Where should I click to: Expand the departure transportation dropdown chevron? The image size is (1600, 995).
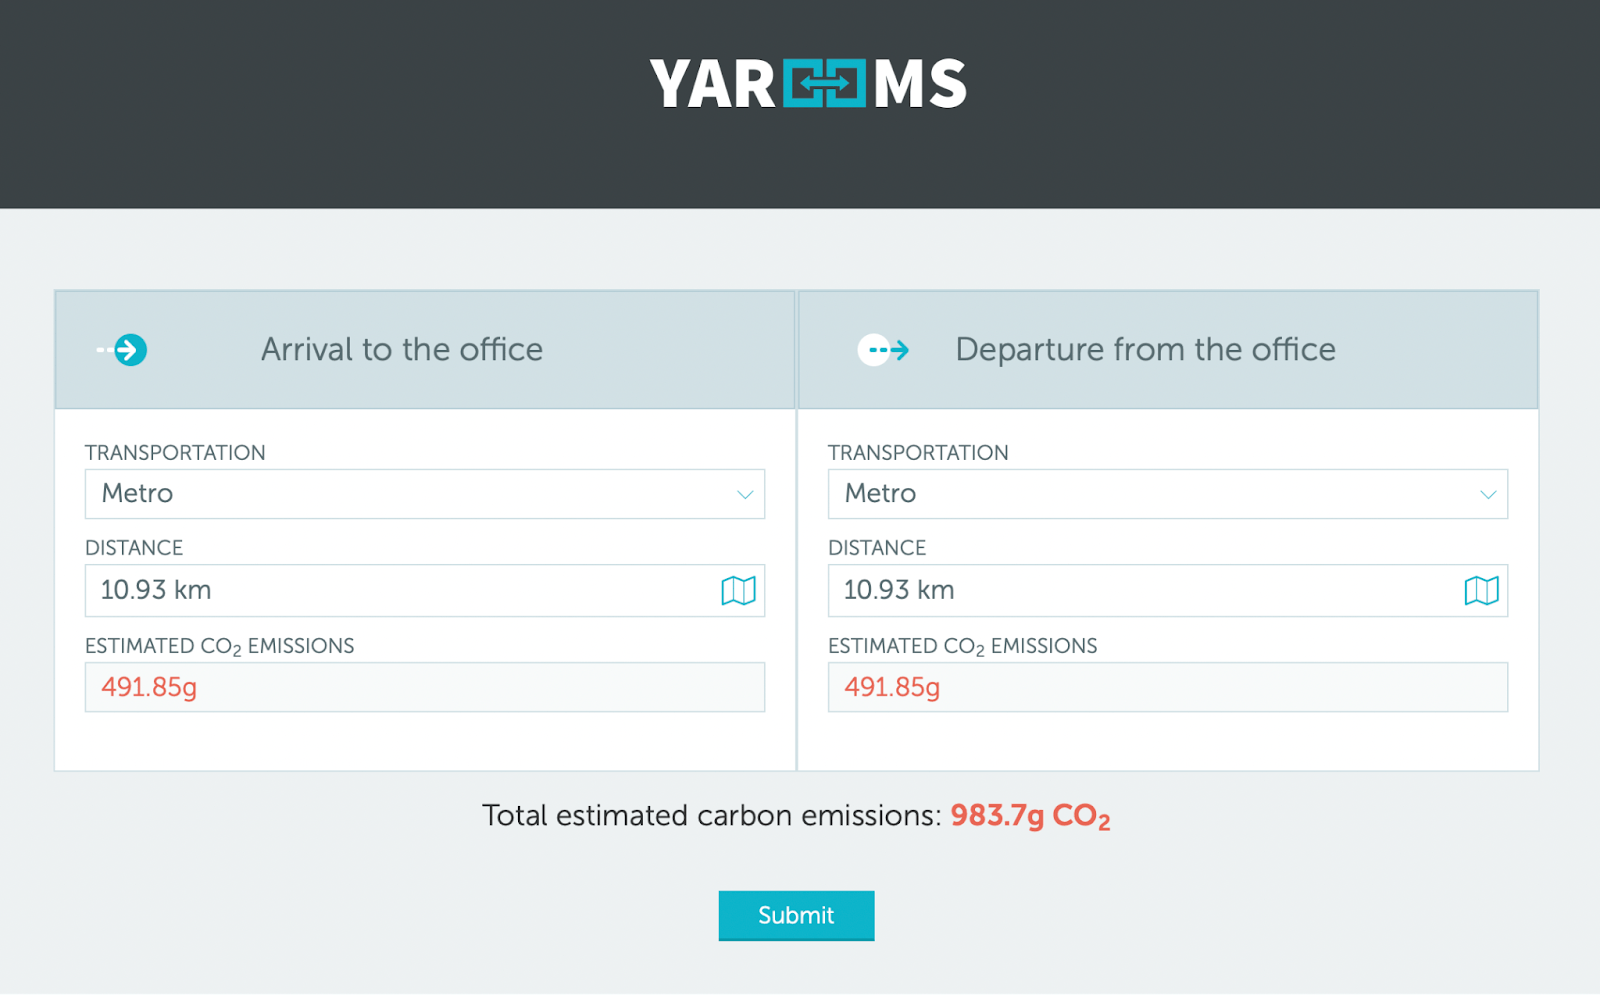coord(1487,494)
